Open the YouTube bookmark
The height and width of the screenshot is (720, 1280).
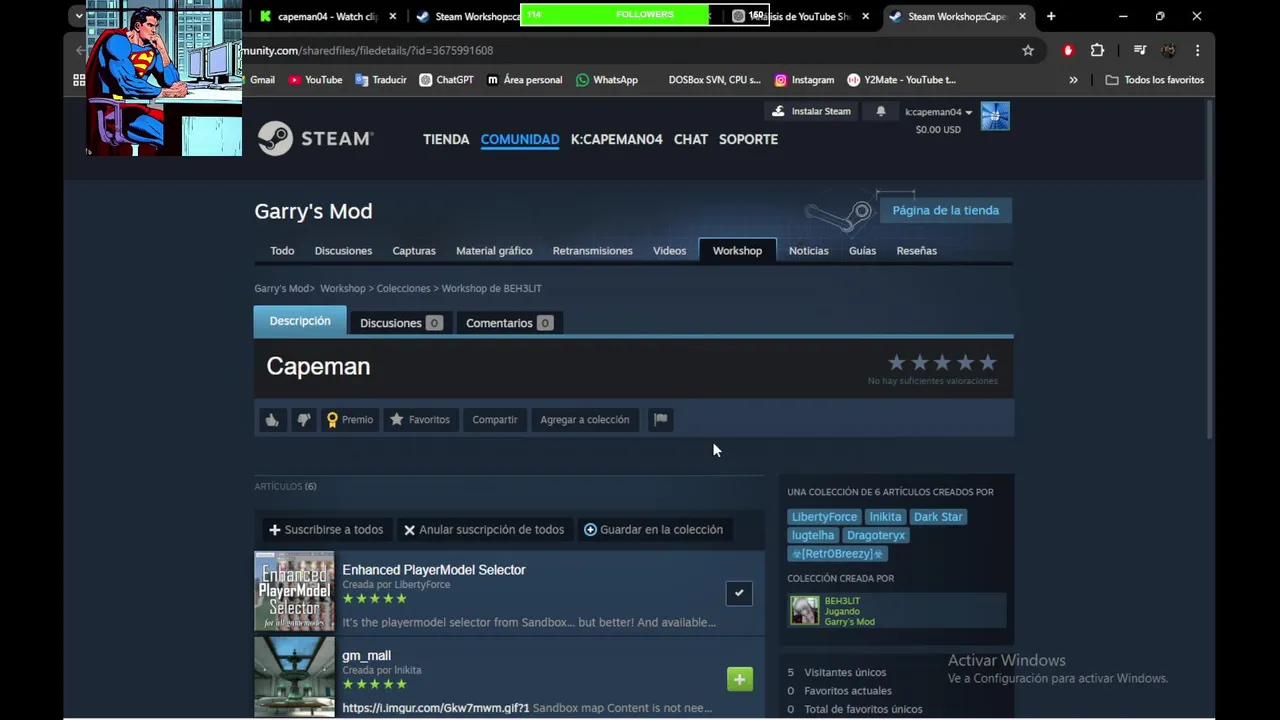coord(315,80)
